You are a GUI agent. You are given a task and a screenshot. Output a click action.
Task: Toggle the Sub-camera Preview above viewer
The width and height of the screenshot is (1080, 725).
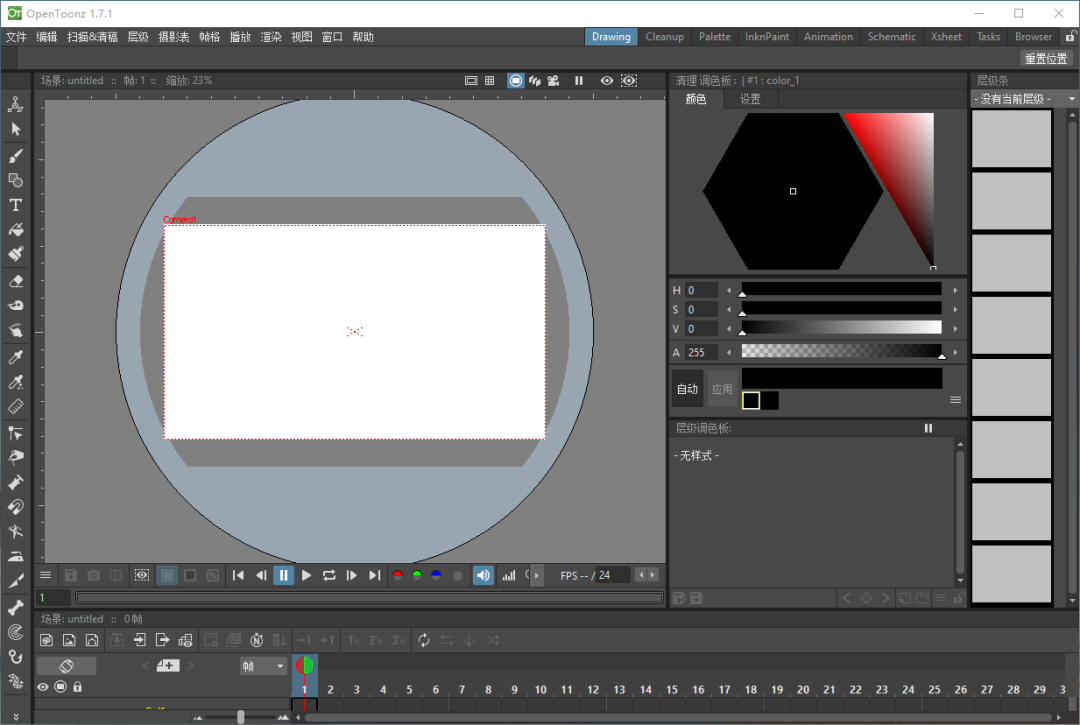(629, 81)
